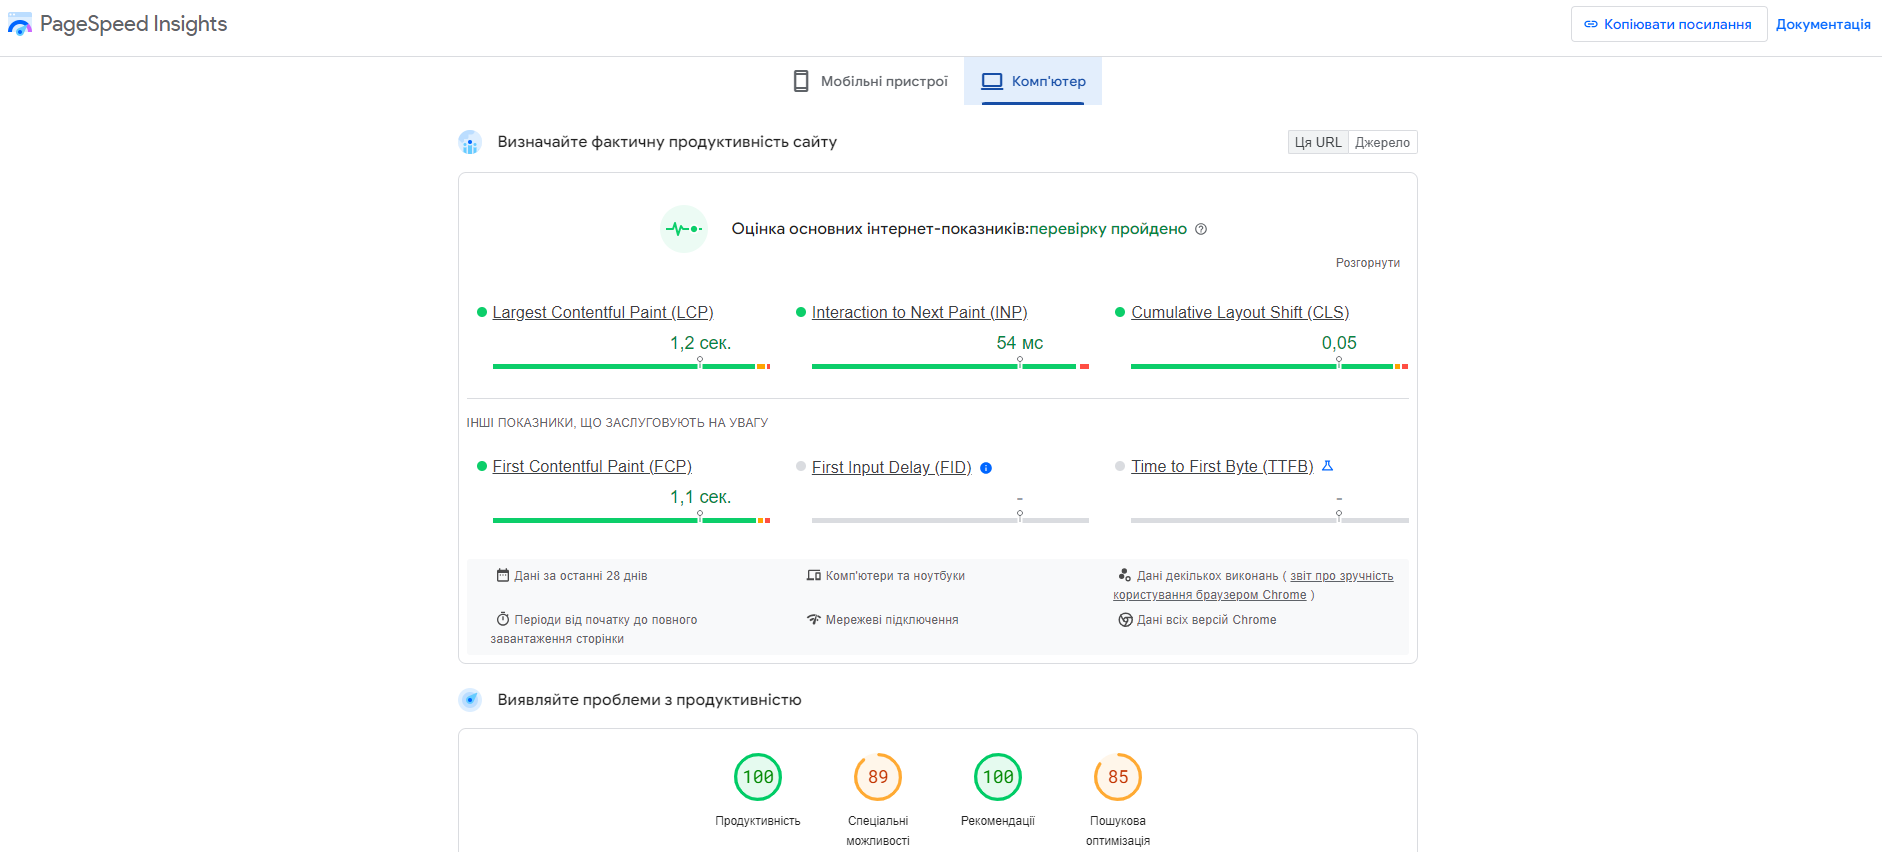Open the Largest Contentful Paint (LCP) link
The width and height of the screenshot is (1882, 852).
603,312
